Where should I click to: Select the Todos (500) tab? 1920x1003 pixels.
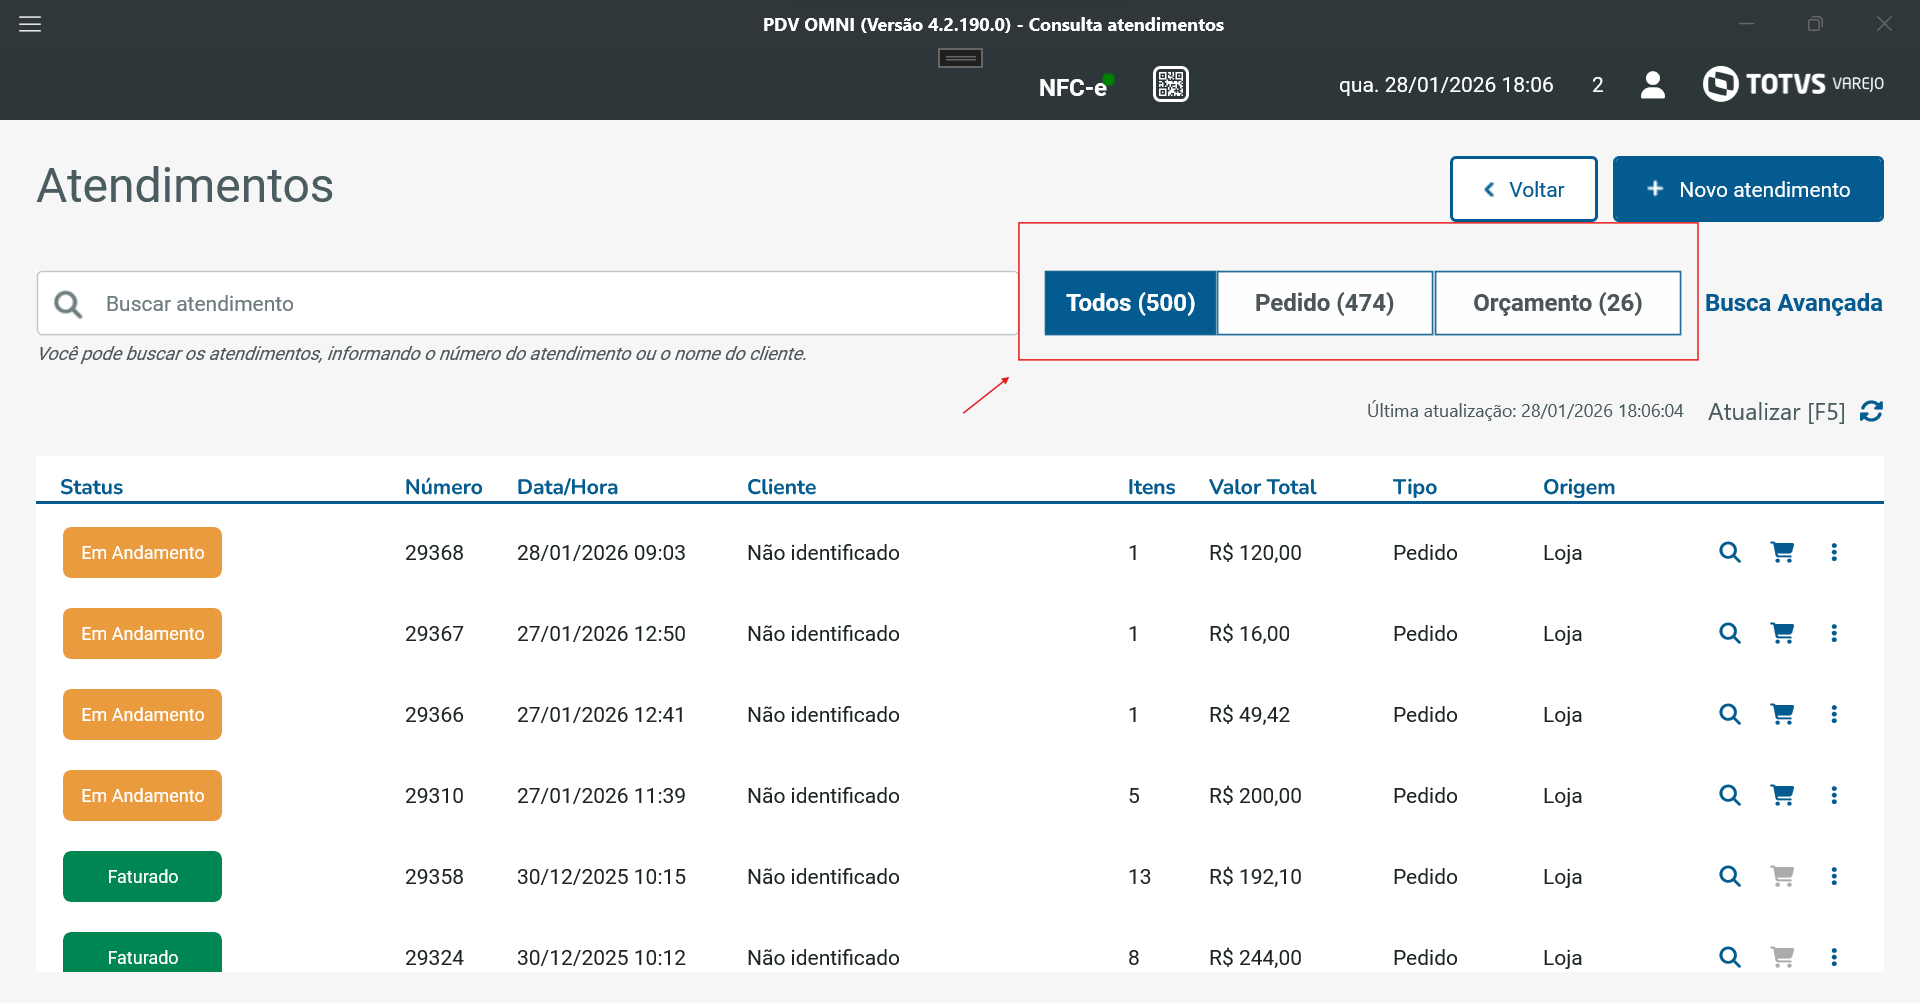pyautogui.click(x=1130, y=303)
